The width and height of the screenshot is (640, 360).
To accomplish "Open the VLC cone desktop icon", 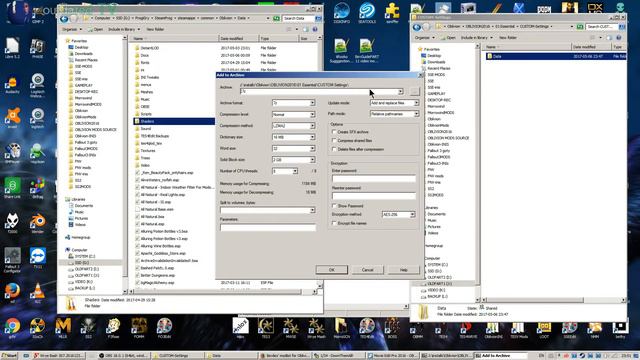I will pyautogui.click(x=38, y=292).
